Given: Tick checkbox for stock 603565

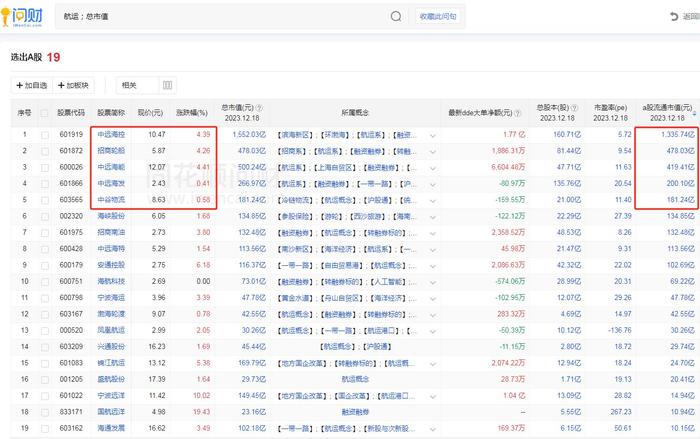Looking at the screenshot, I should click(45, 200).
